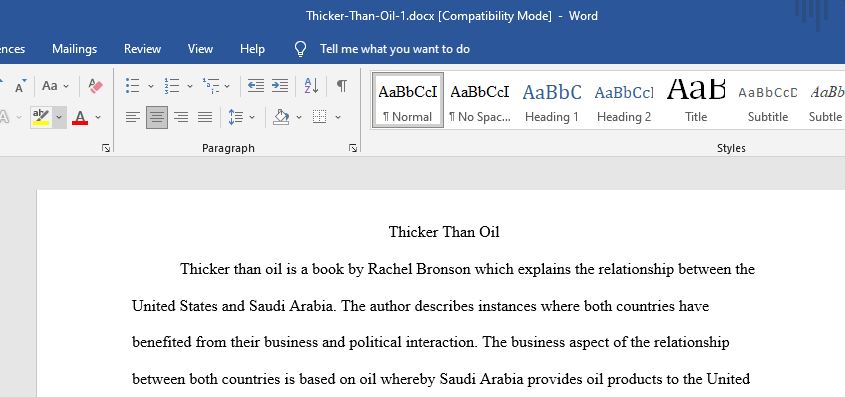The width and height of the screenshot is (845, 397).
Task: Open the View tab
Action: click(200, 49)
